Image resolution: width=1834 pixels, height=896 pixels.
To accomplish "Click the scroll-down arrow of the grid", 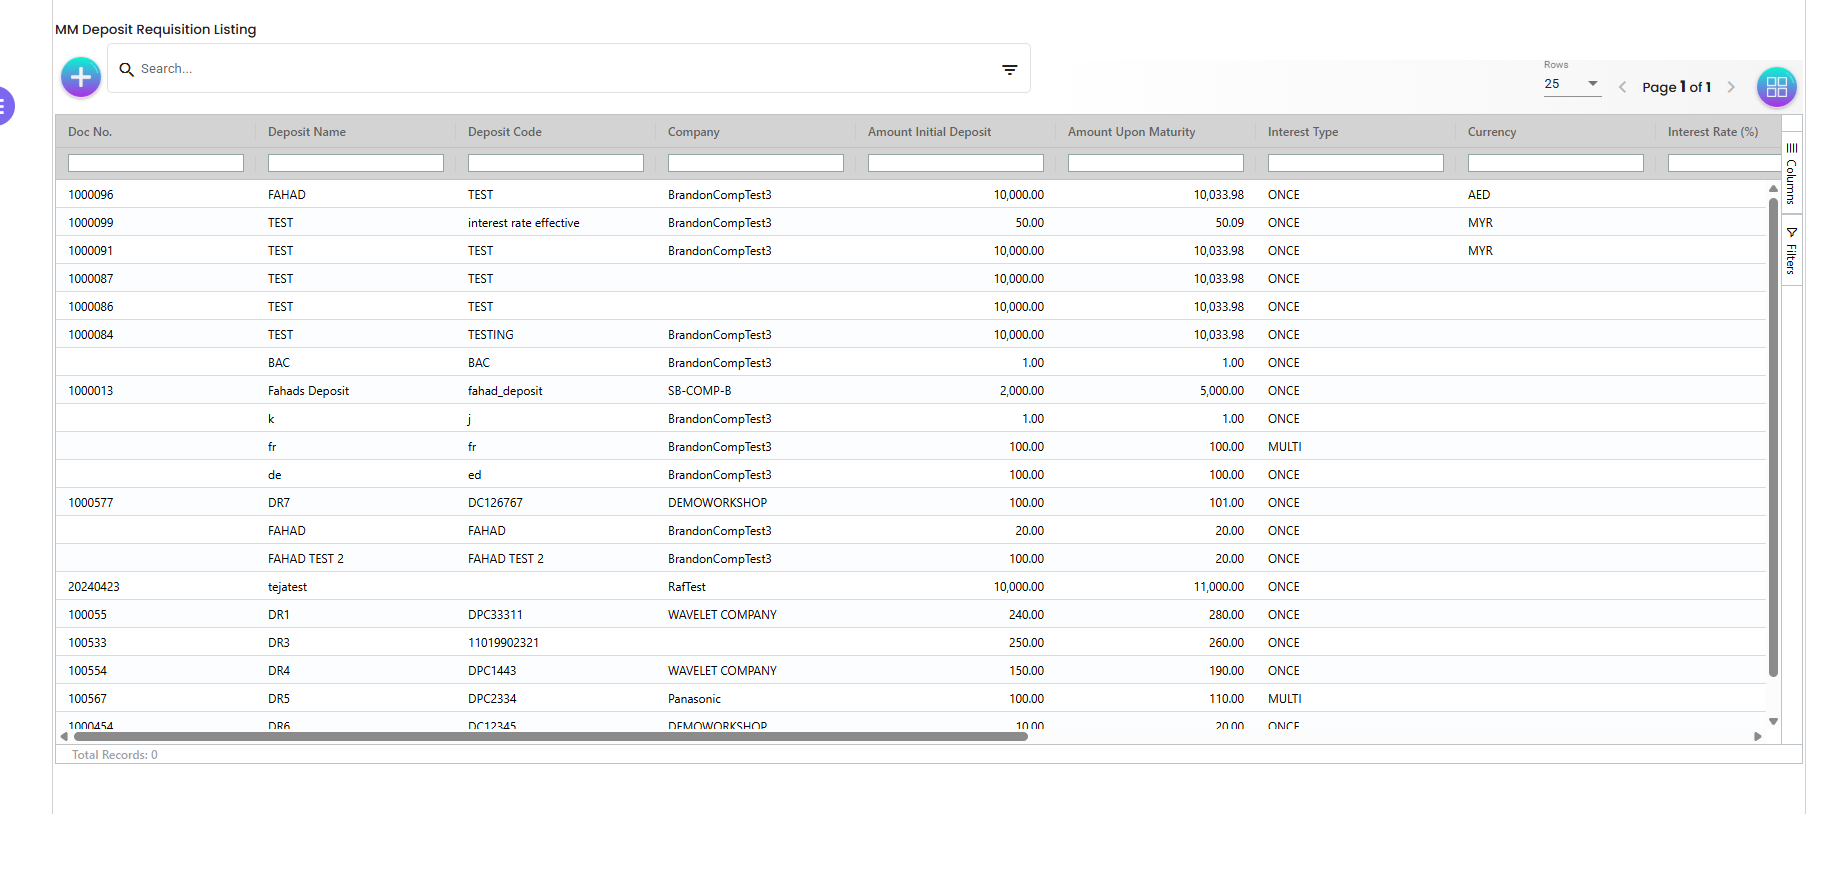I will [x=1773, y=721].
